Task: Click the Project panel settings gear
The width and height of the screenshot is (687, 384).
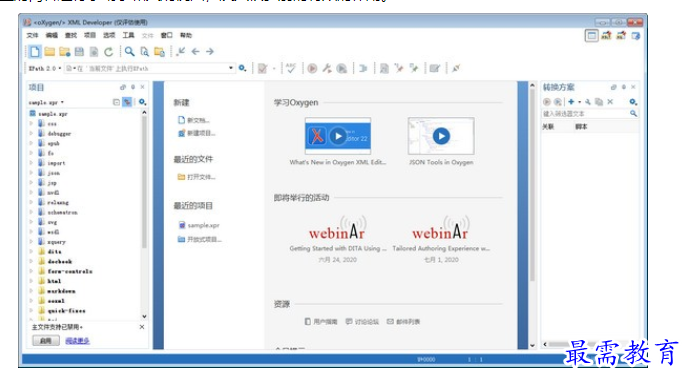Action: (142, 102)
